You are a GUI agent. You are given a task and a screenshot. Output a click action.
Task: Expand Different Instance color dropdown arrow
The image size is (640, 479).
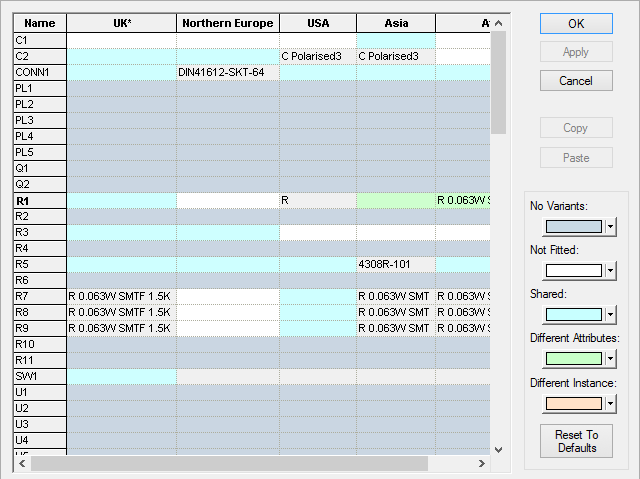pos(610,403)
